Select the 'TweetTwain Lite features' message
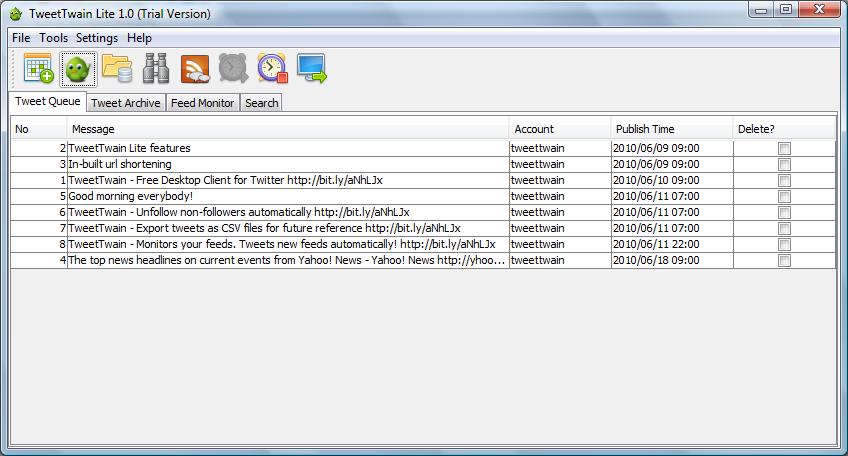The height and width of the screenshot is (456, 848). click(x=288, y=148)
